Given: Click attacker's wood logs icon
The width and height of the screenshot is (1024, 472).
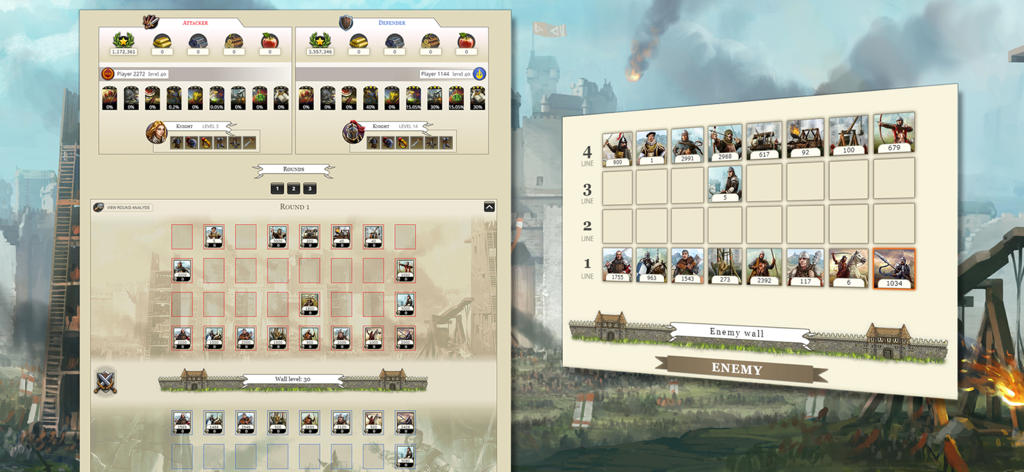Looking at the screenshot, I should [234, 40].
